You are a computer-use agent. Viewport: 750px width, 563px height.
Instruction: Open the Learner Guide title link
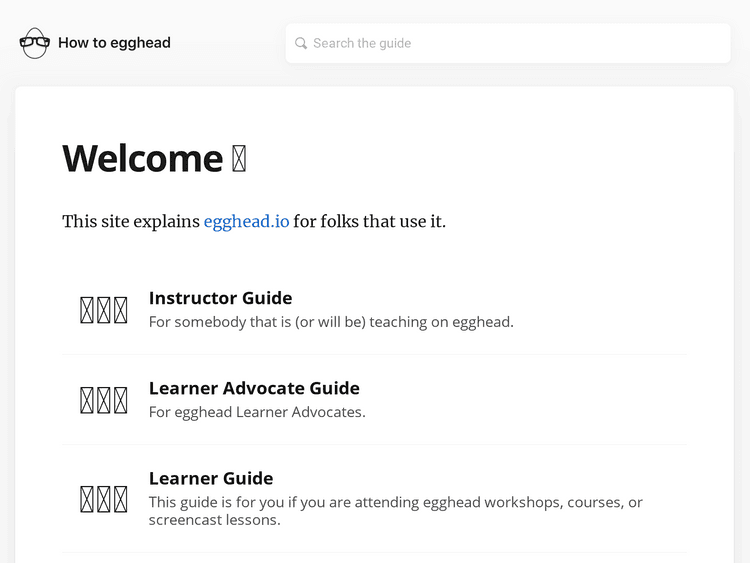[211, 478]
